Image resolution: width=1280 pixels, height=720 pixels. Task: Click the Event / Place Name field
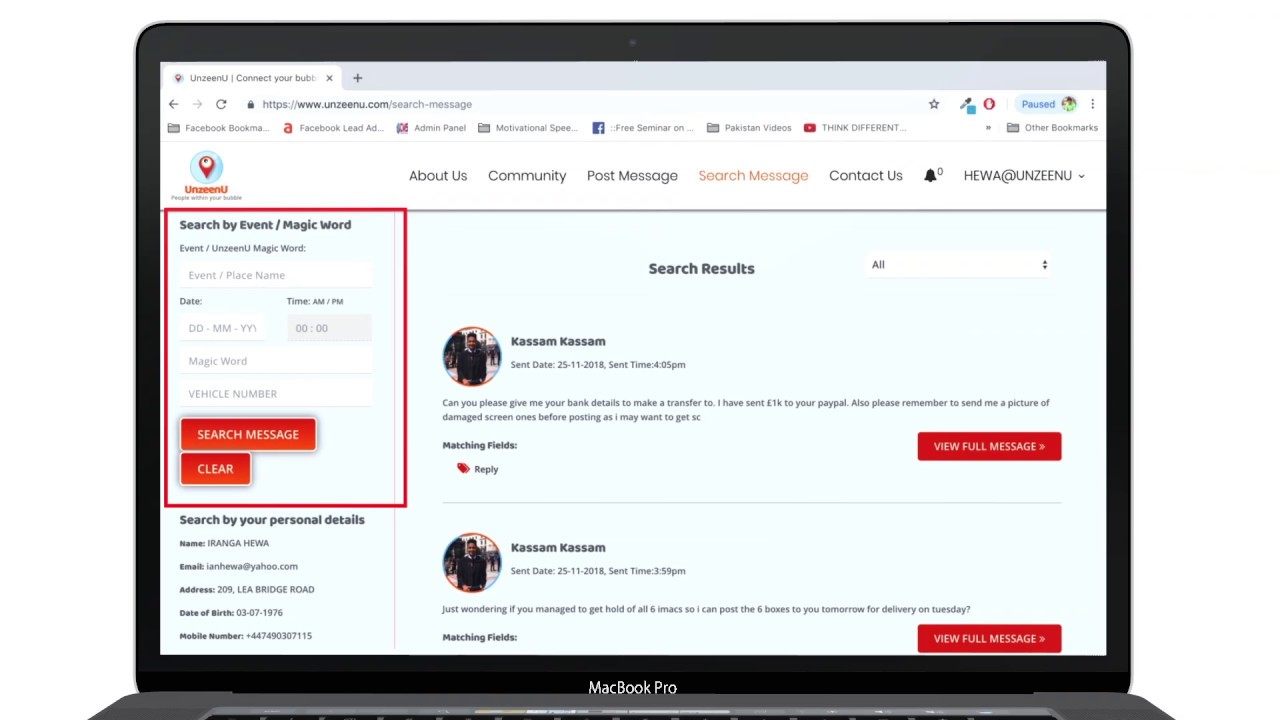click(276, 275)
